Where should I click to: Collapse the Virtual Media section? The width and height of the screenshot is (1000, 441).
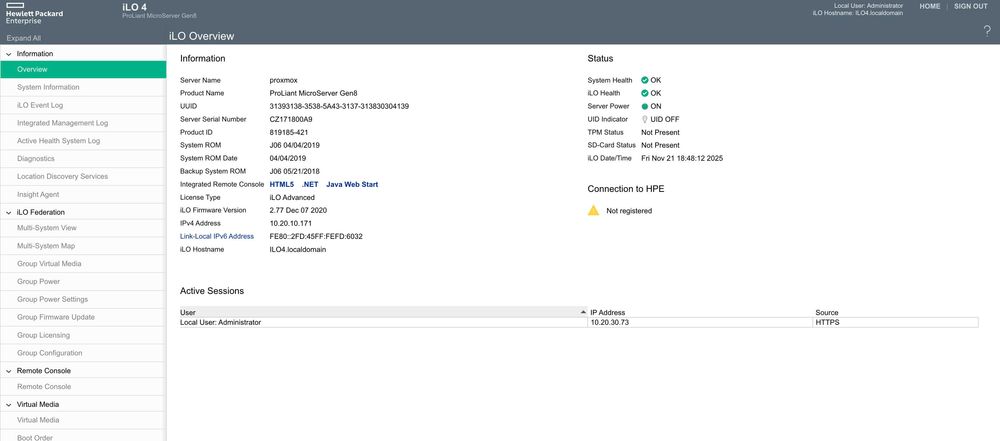click(8, 405)
